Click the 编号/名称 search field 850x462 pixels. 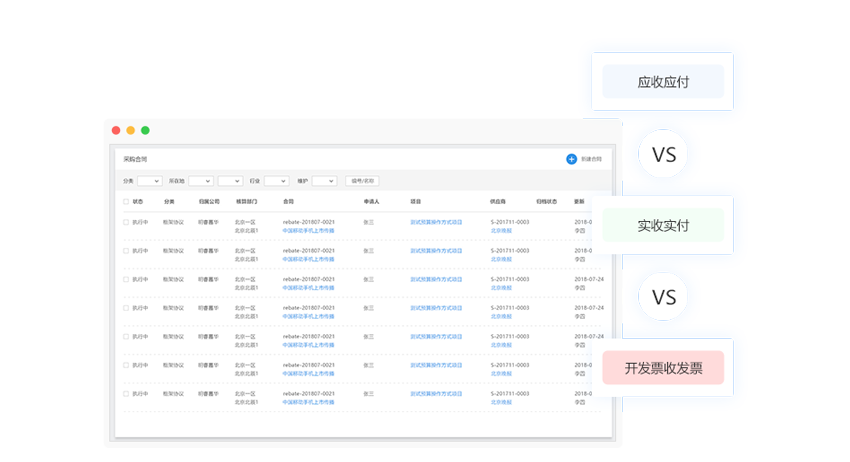(362, 181)
